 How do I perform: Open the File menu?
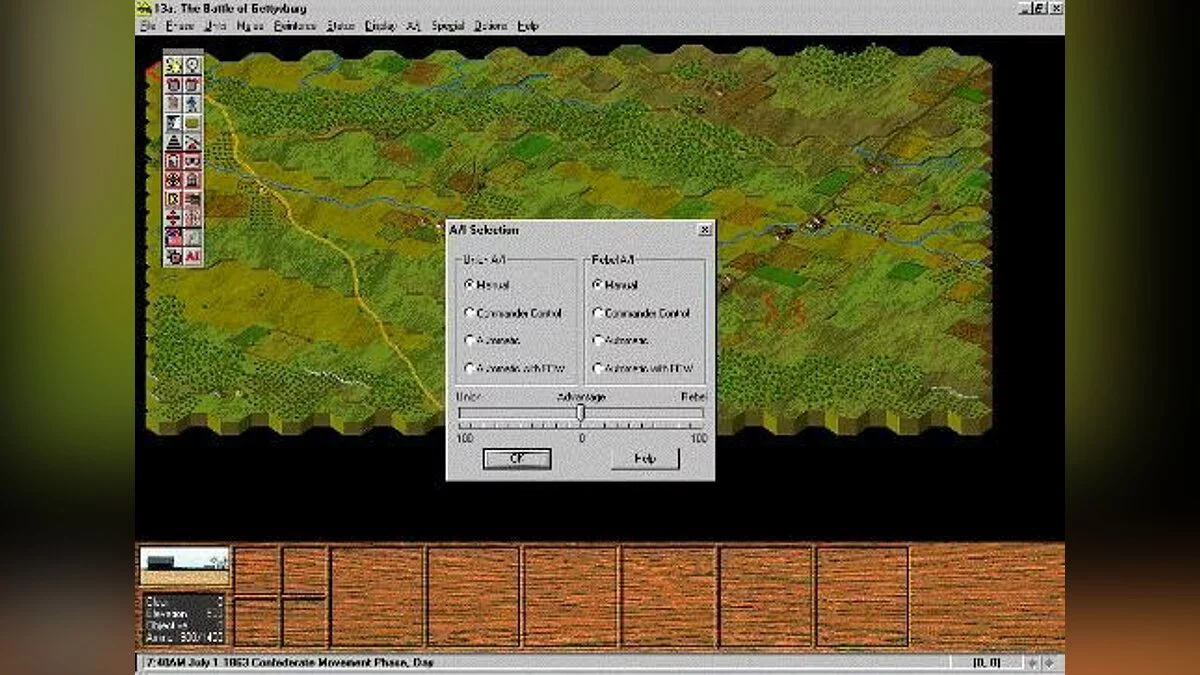[148, 26]
